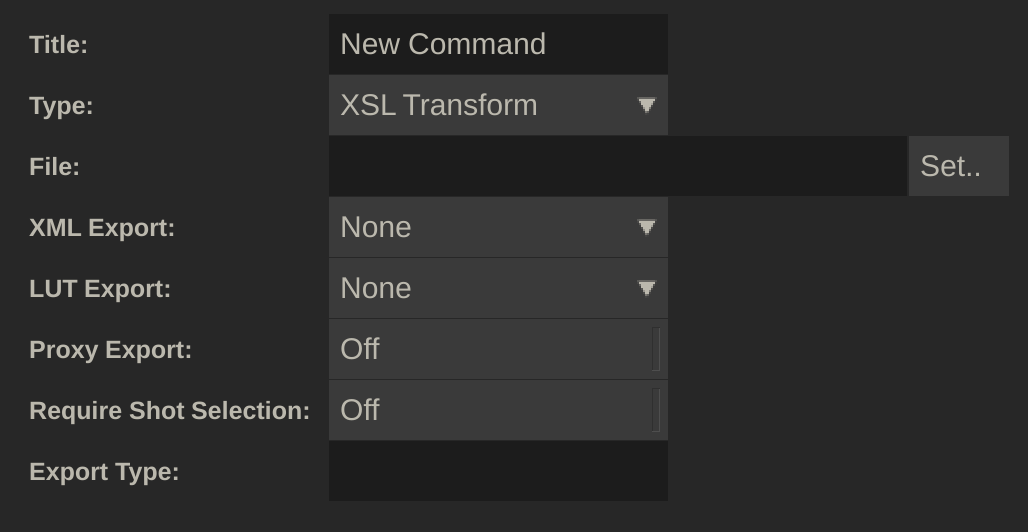Click the LUT Export dropdown arrow icon
Screen dimensions: 1028x532
[647, 288]
